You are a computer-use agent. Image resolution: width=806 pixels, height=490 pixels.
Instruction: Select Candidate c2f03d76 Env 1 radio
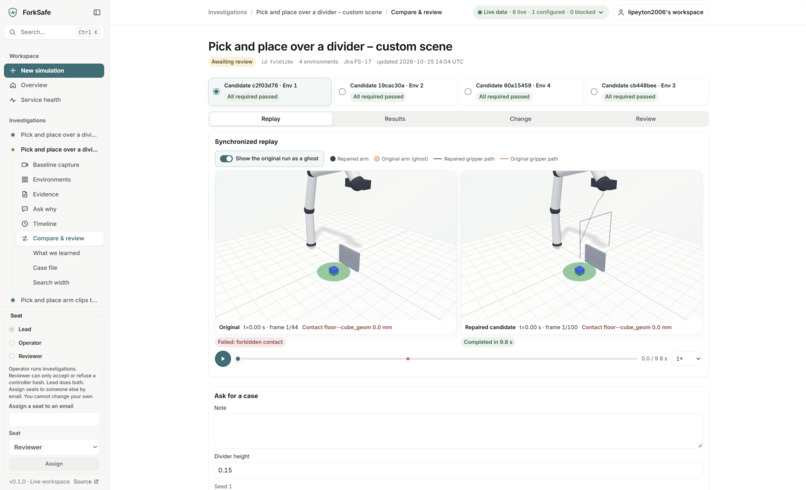pyautogui.click(x=216, y=92)
